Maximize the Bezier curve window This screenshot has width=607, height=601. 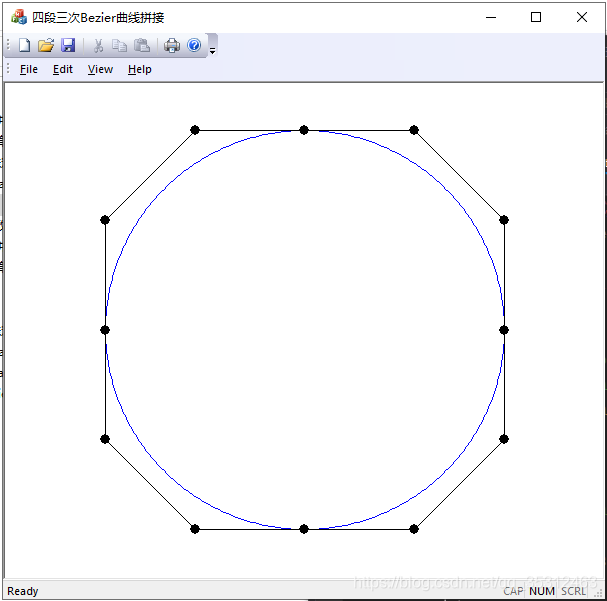click(x=536, y=17)
